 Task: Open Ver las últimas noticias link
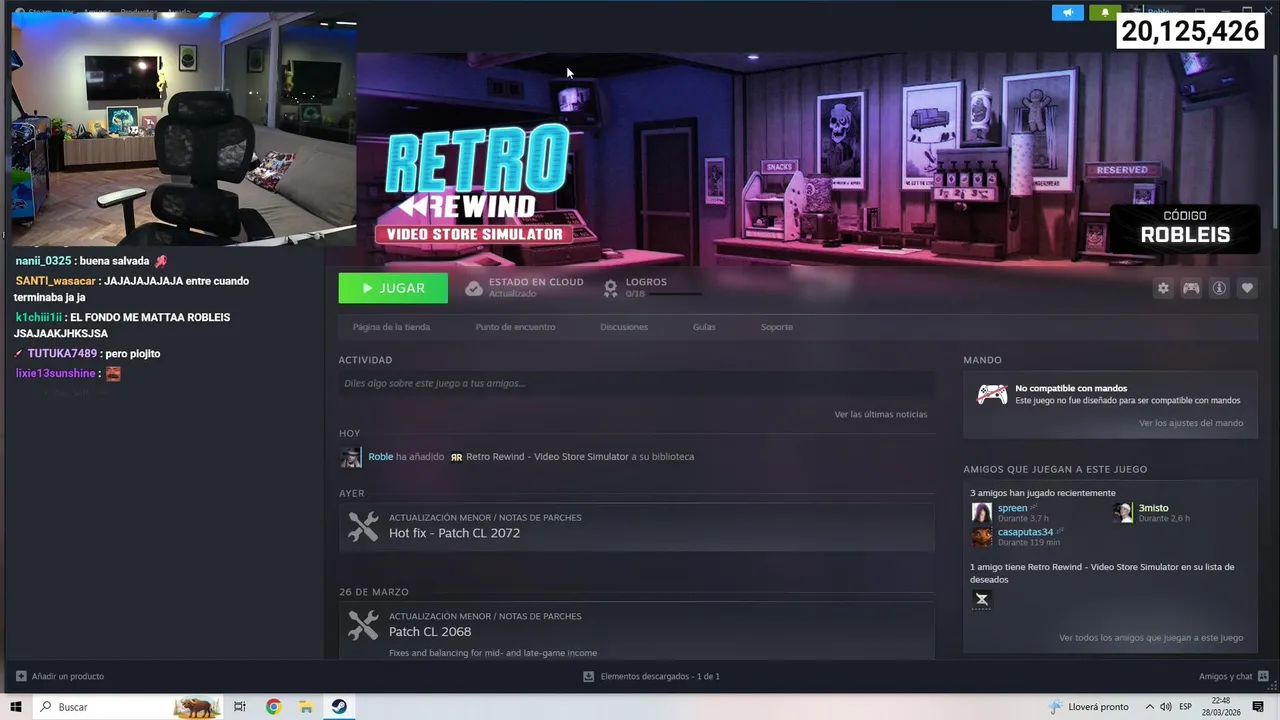[881, 414]
